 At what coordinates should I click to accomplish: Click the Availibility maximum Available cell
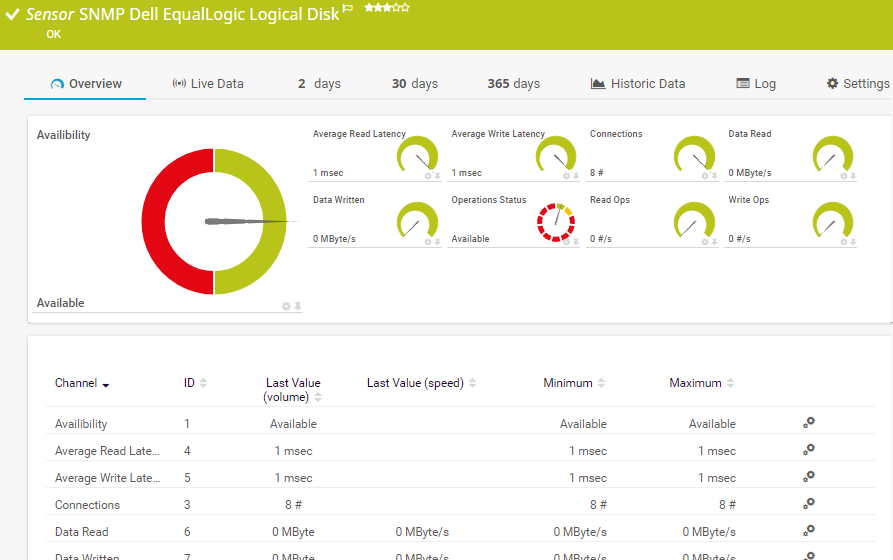pyautogui.click(x=712, y=424)
